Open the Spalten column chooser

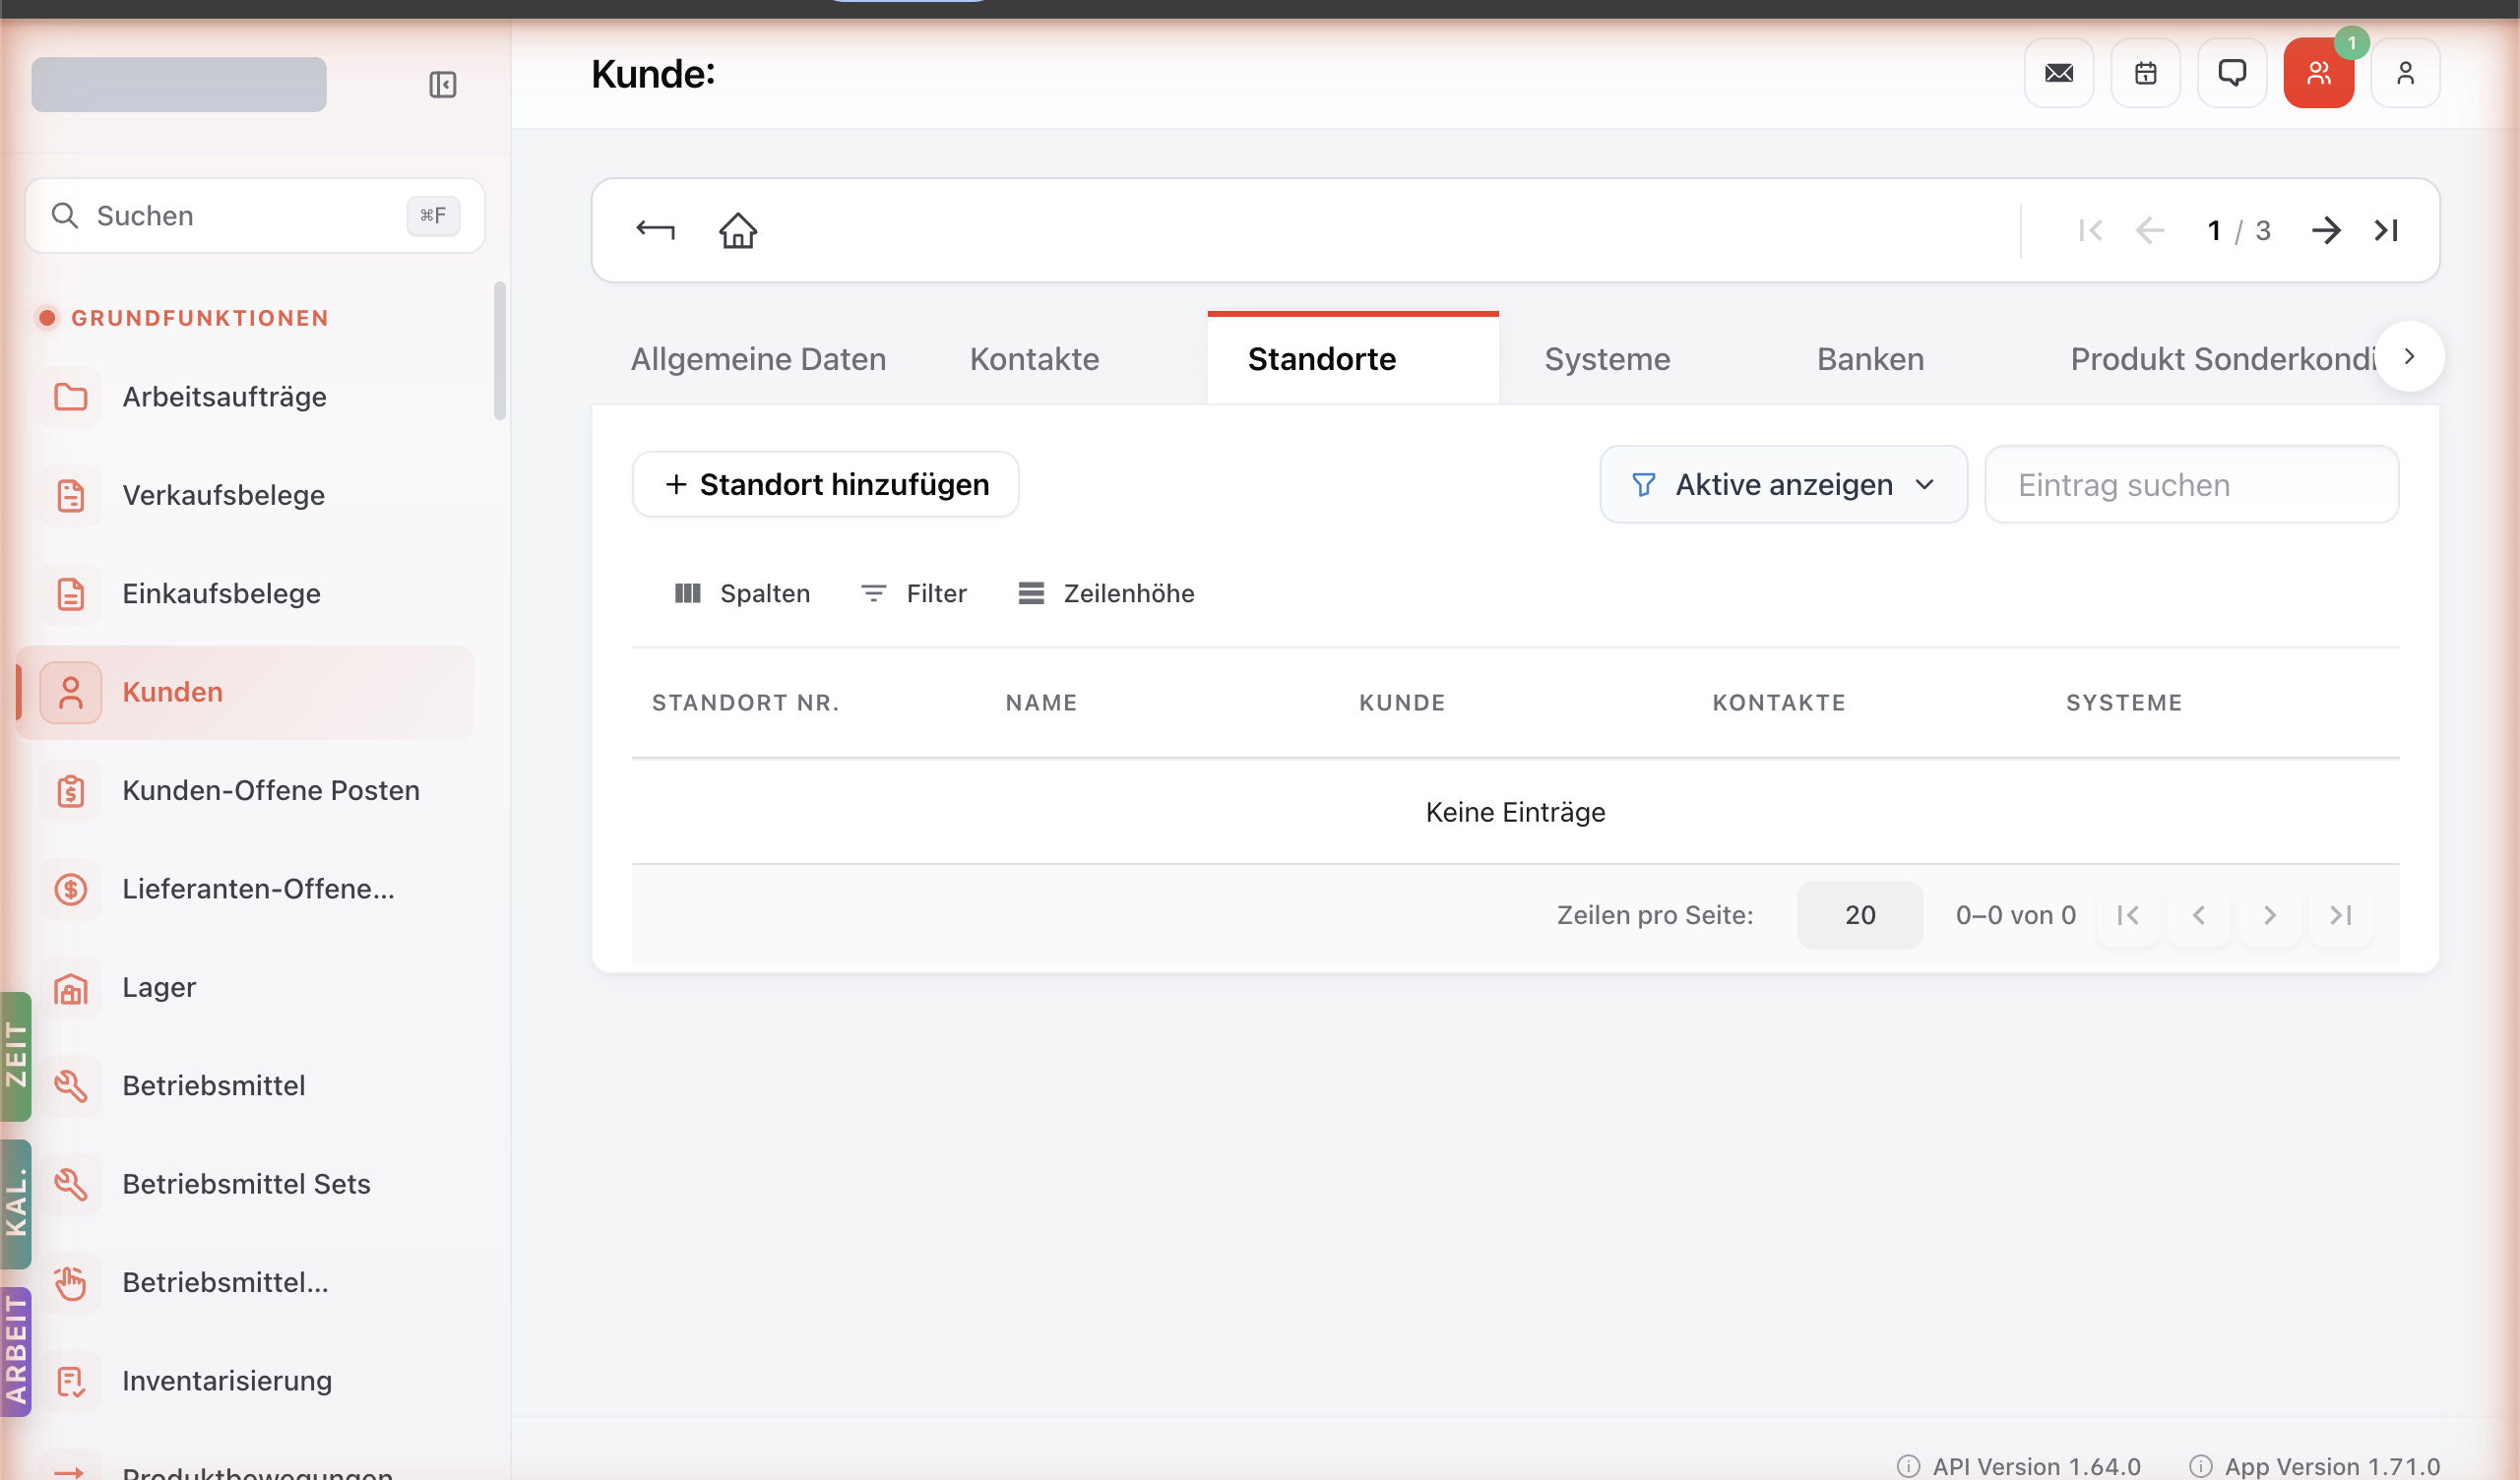click(742, 593)
